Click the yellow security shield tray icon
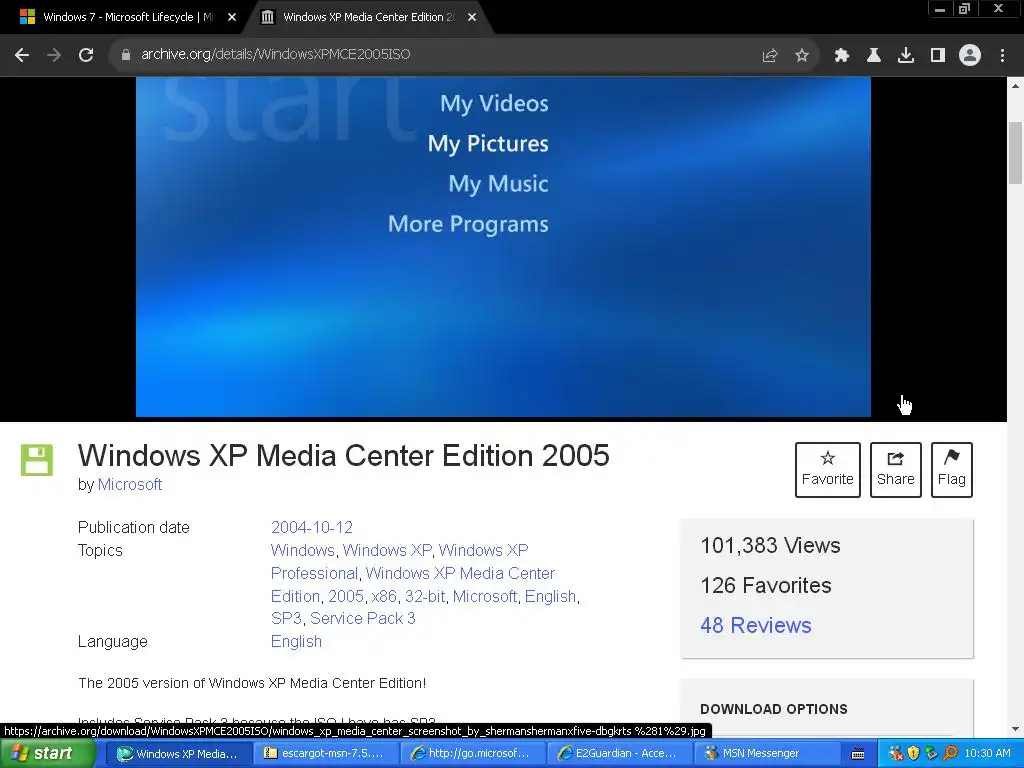The image size is (1024, 768). (x=914, y=754)
